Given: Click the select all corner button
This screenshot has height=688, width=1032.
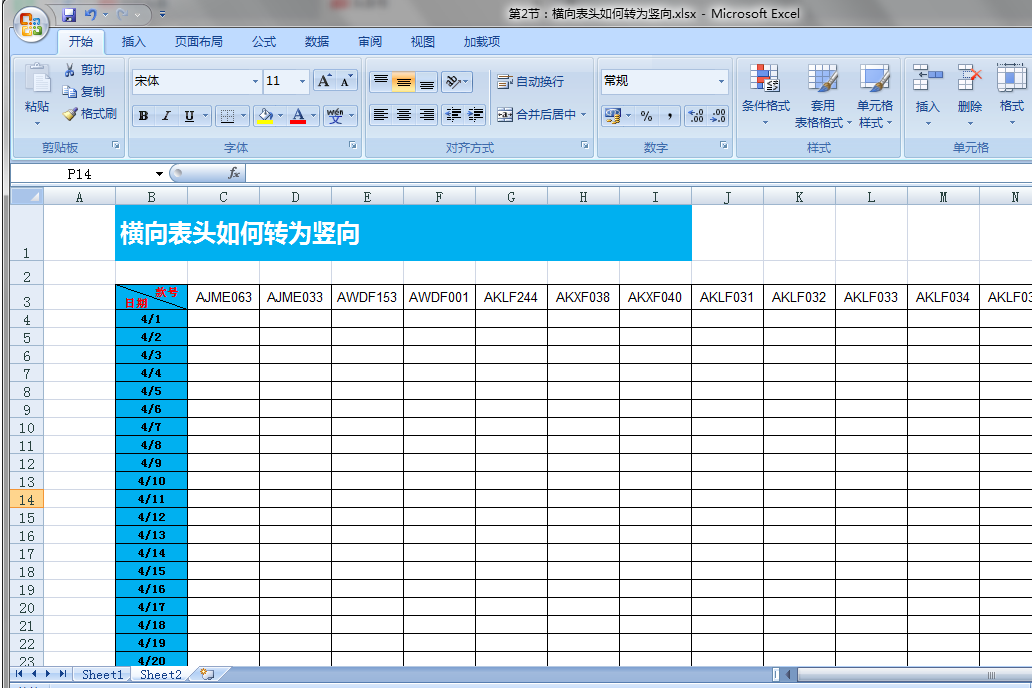Looking at the screenshot, I should coord(27,196).
